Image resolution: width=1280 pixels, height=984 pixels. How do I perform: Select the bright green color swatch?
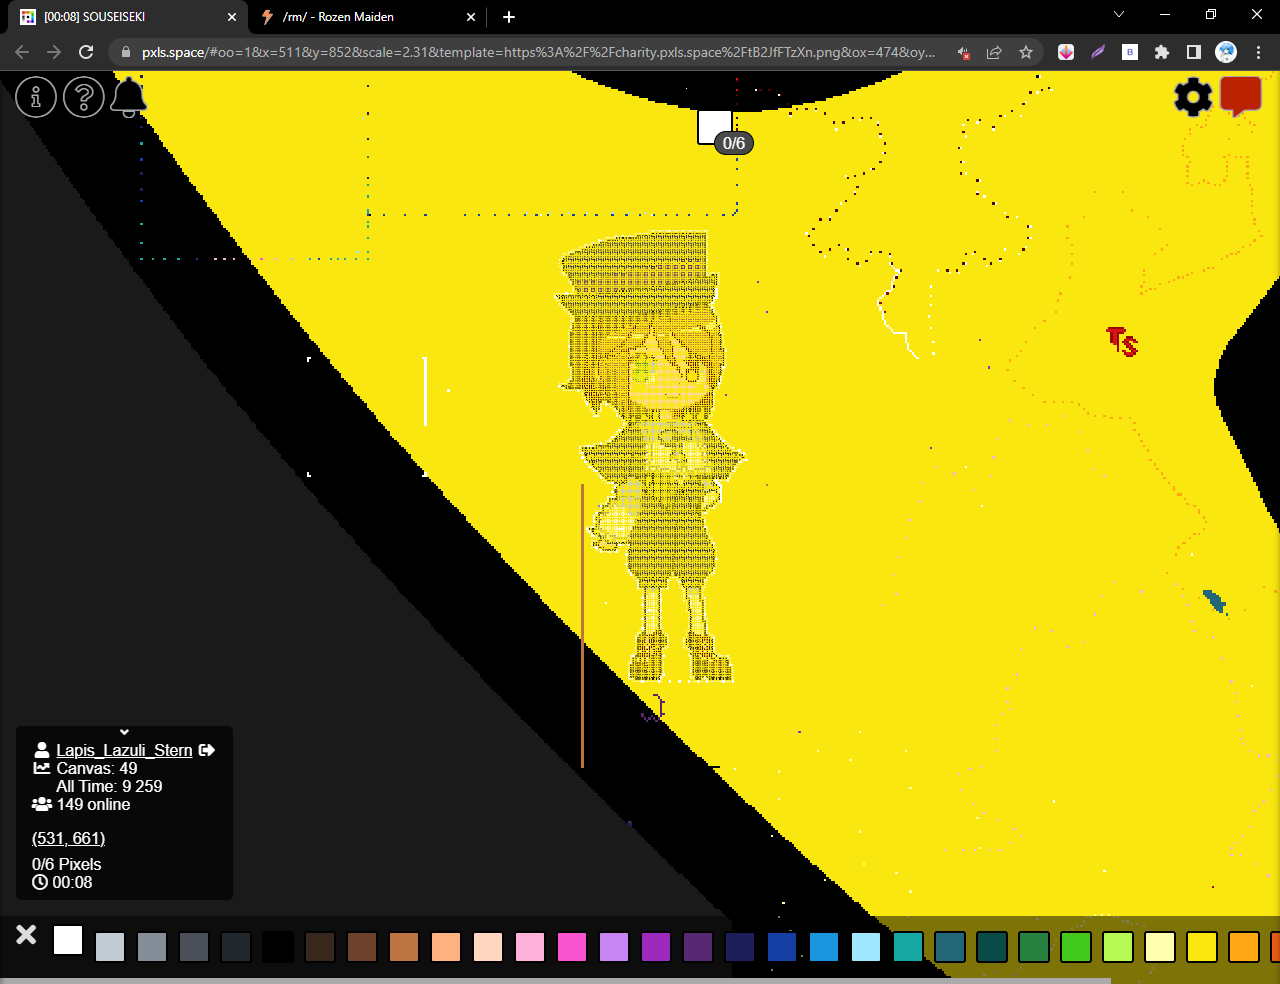1076,947
